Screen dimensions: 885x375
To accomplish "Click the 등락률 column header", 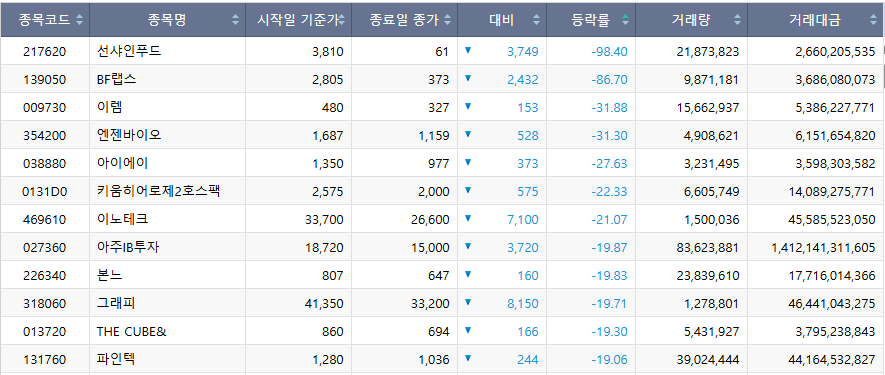I will click(591, 20).
